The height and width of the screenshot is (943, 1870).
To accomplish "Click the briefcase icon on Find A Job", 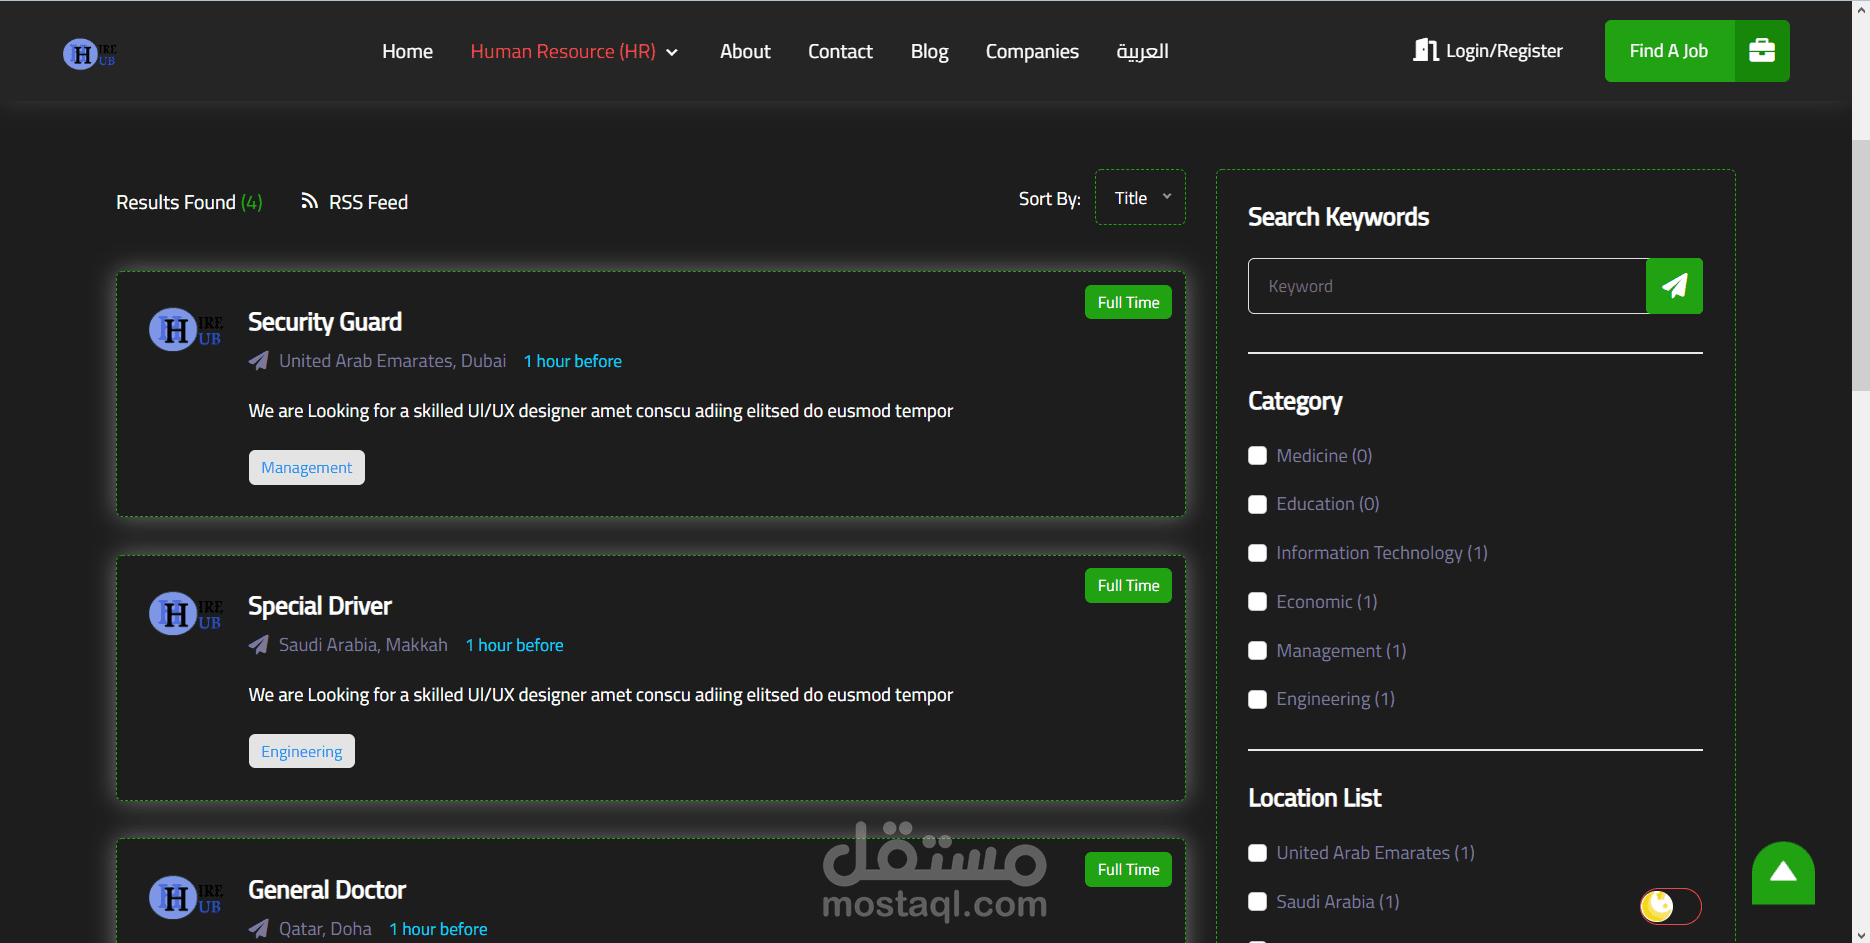I will (x=1762, y=51).
